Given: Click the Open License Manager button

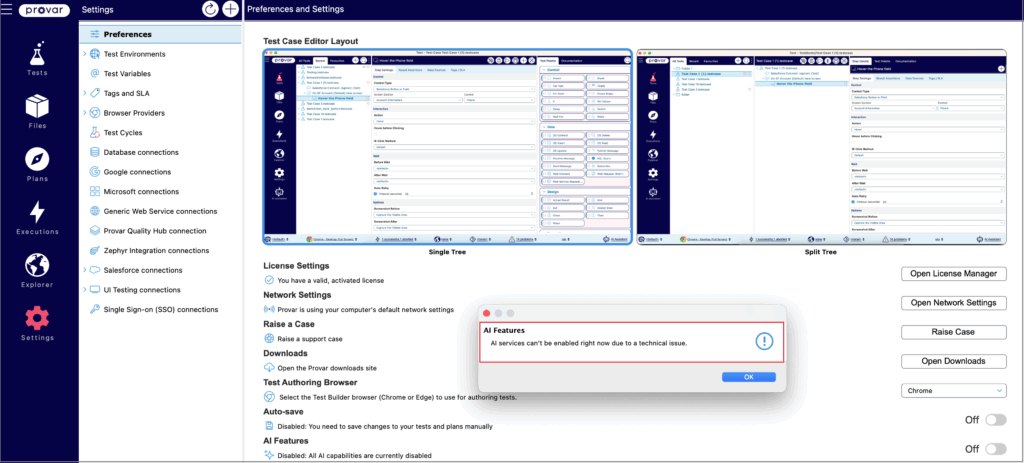Looking at the screenshot, I should coord(953,273).
